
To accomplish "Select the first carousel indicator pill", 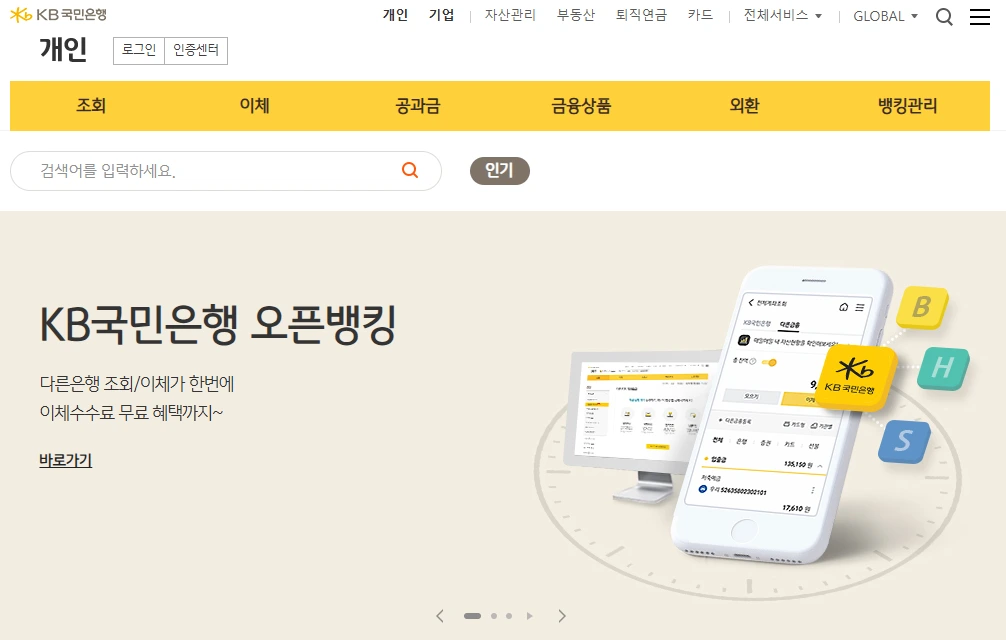I will (472, 616).
